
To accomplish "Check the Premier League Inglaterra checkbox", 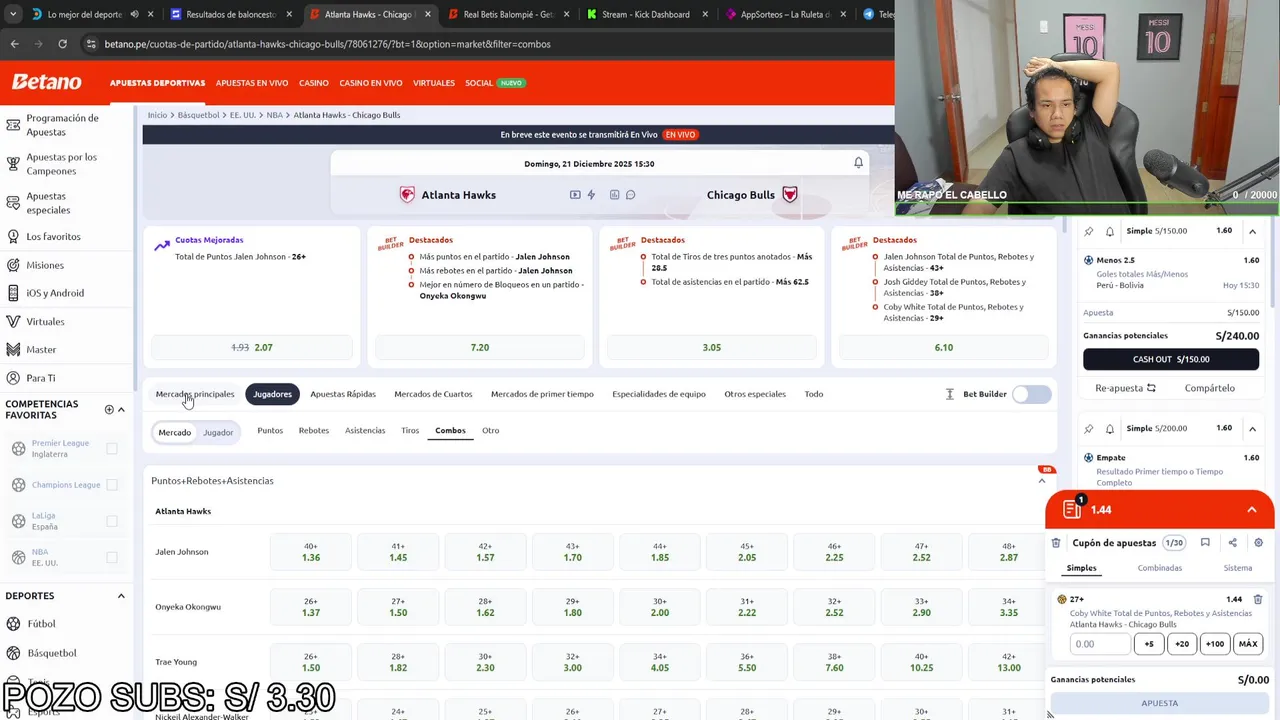I will [x=112, y=449].
